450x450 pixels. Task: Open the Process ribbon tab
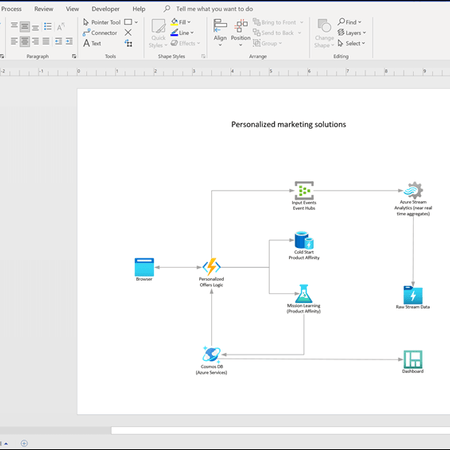click(x=11, y=9)
